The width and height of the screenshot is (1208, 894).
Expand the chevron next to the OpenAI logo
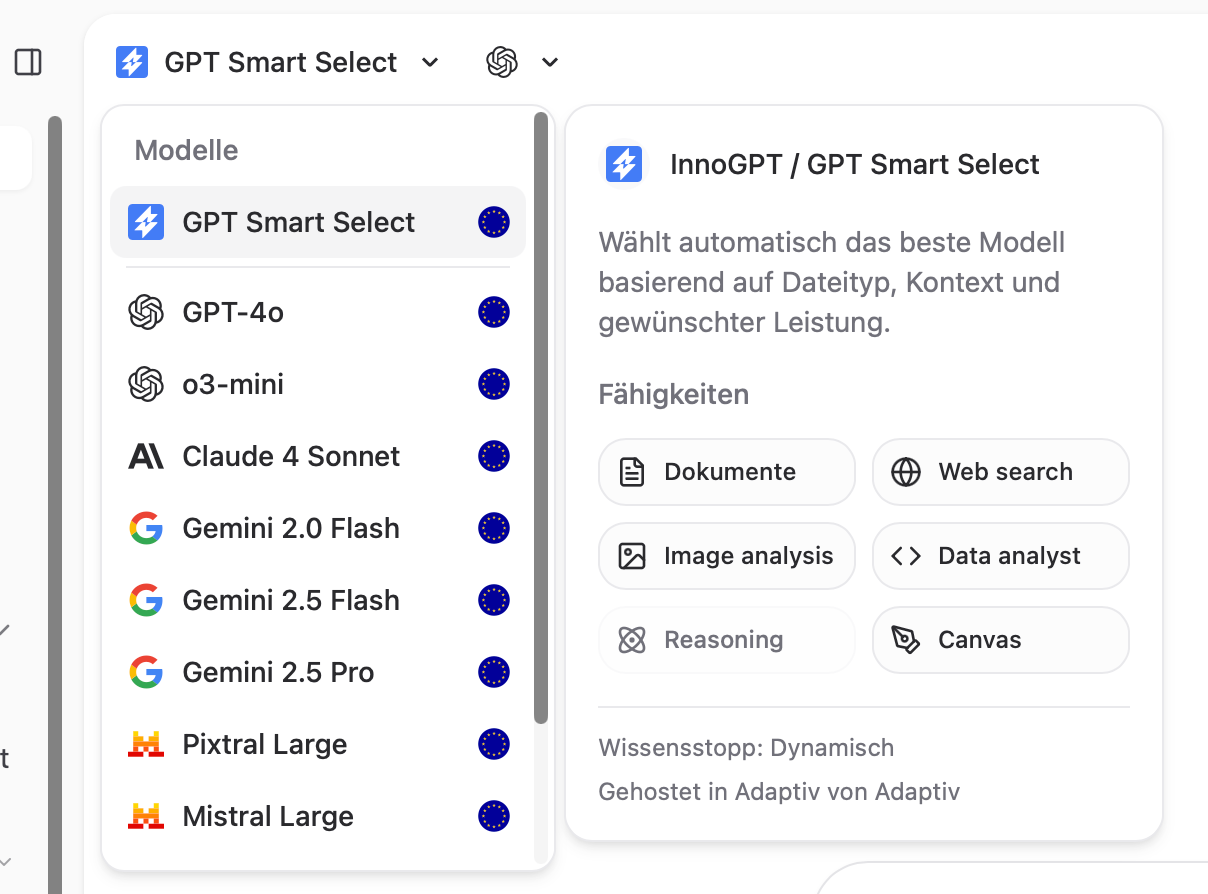click(550, 63)
